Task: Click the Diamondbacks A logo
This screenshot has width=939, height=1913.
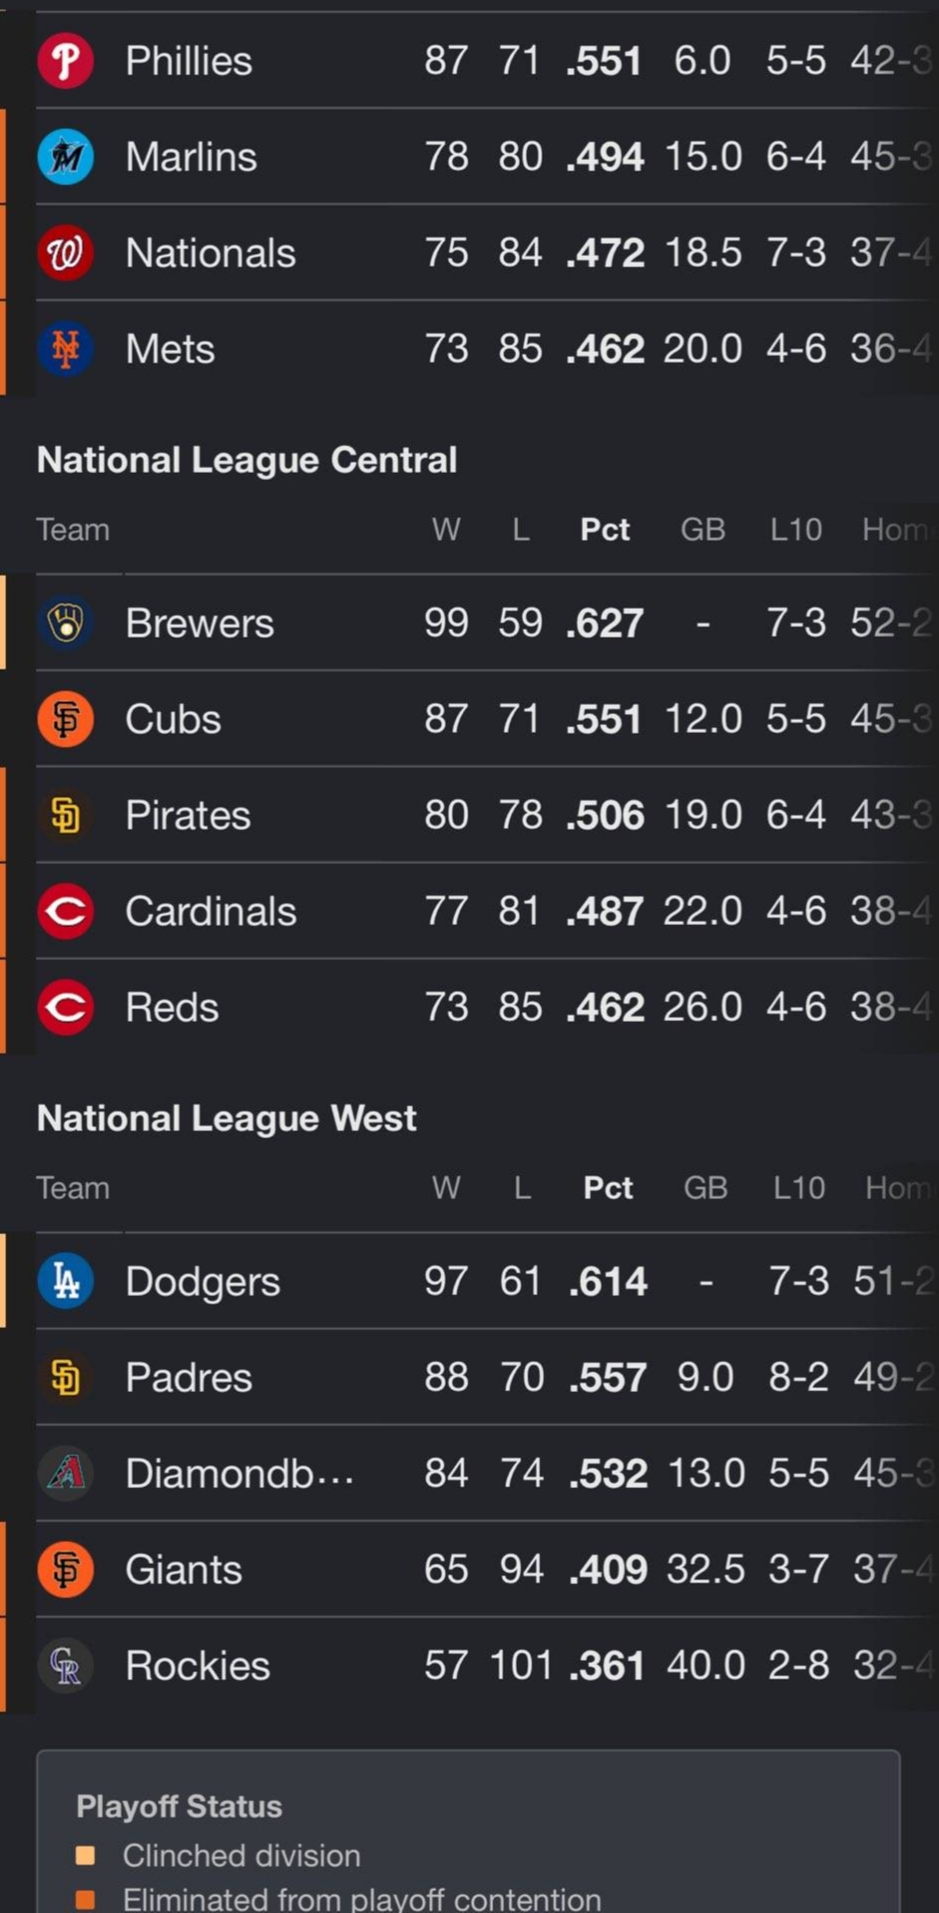Action: click(66, 1473)
